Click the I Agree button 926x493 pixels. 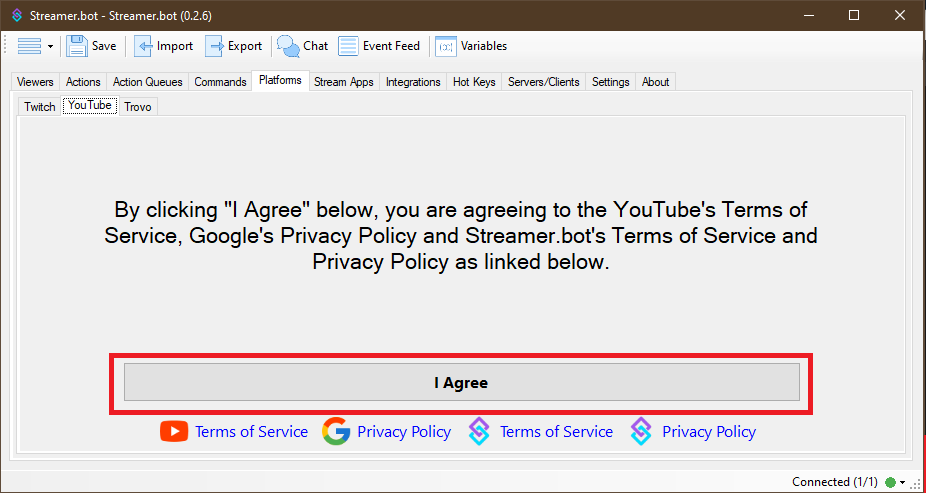tap(461, 383)
